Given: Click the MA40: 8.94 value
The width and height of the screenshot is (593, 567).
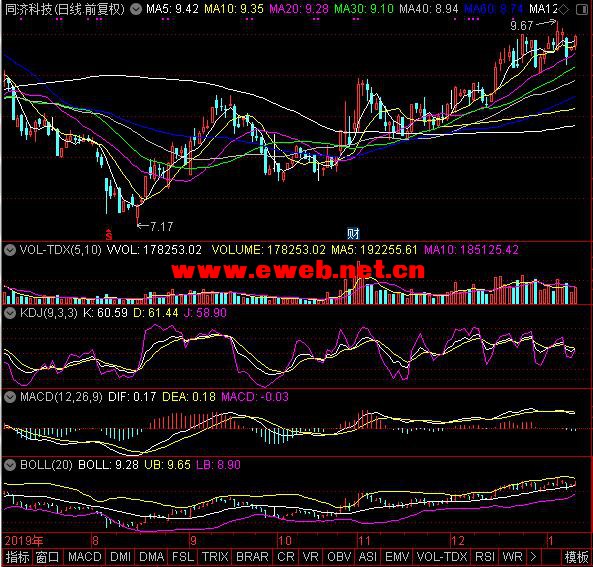Looking at the screenshot, I should [428, 9].
